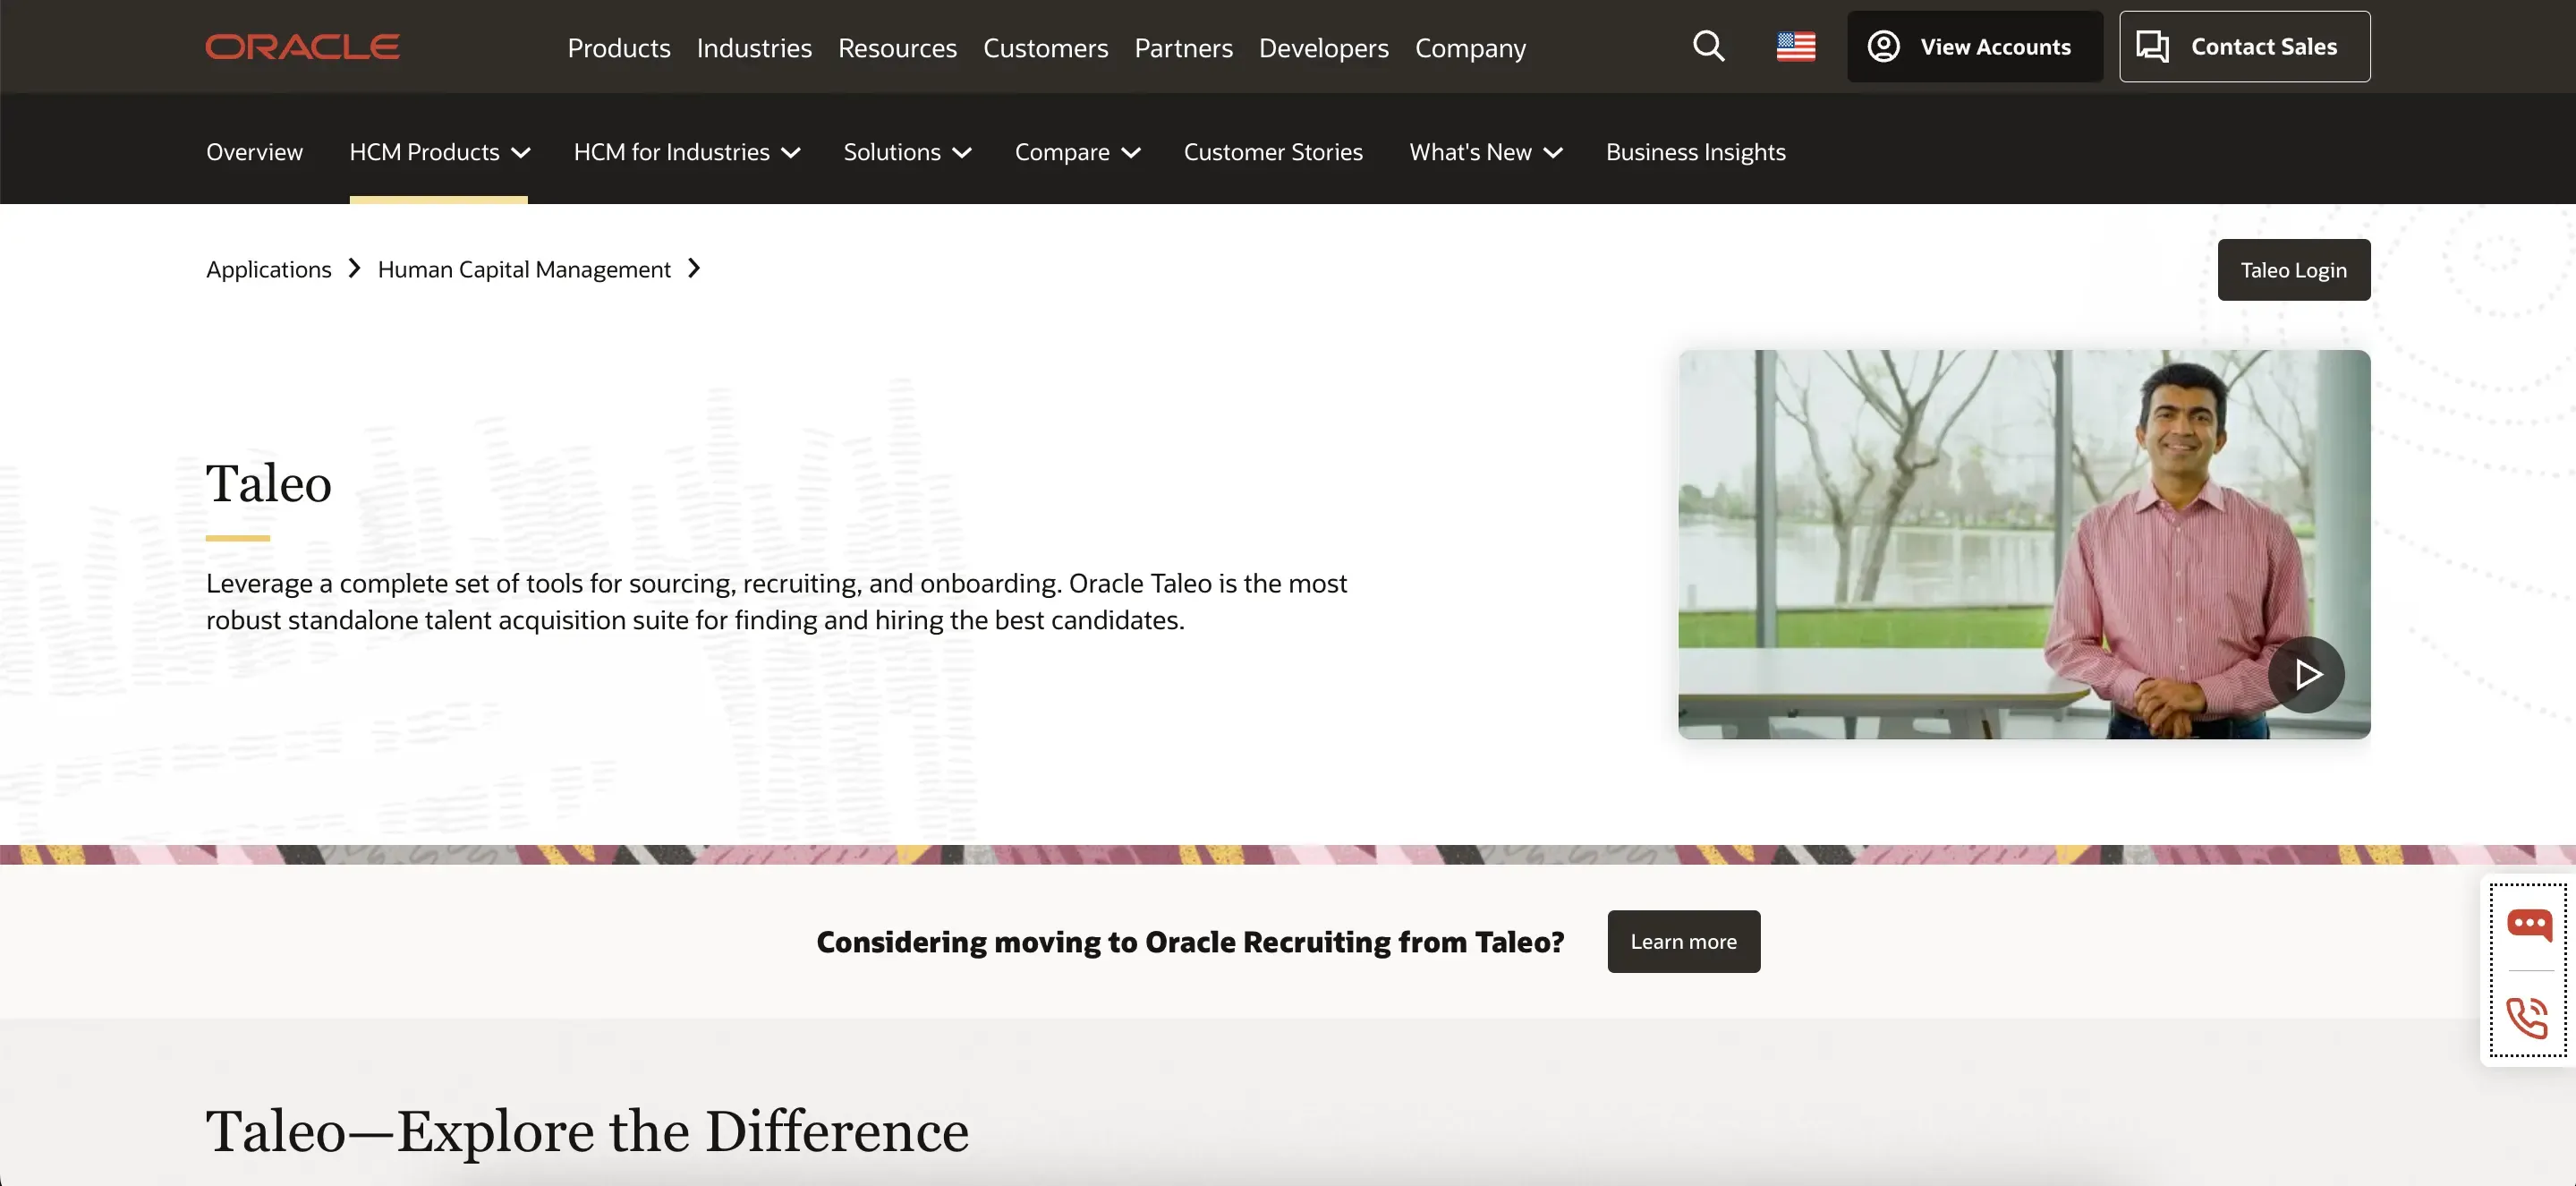This screenshot has height=1186, width=2576.
Task: Open the Compare dropdown
Action: click(1076, 152)
